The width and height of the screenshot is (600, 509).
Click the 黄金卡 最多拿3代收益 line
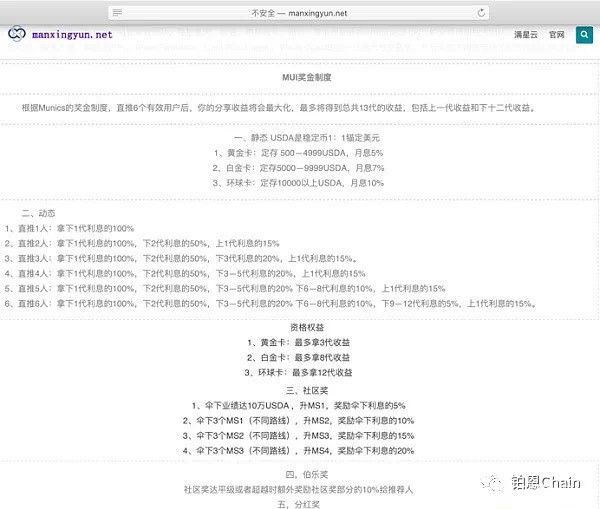pos(298,343)
